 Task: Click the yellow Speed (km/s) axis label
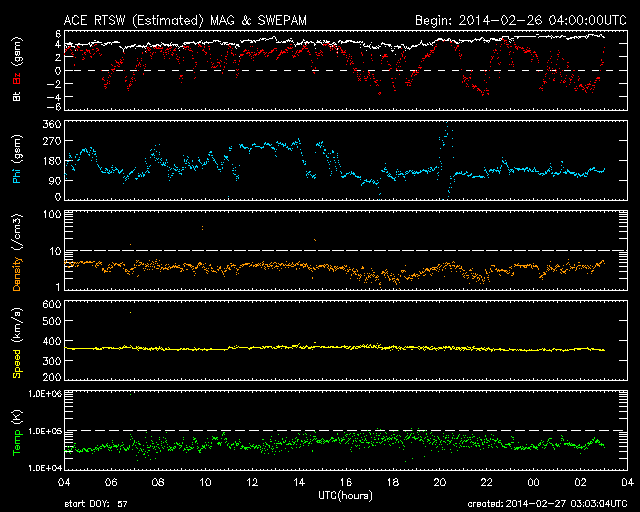tap(17, 340)
